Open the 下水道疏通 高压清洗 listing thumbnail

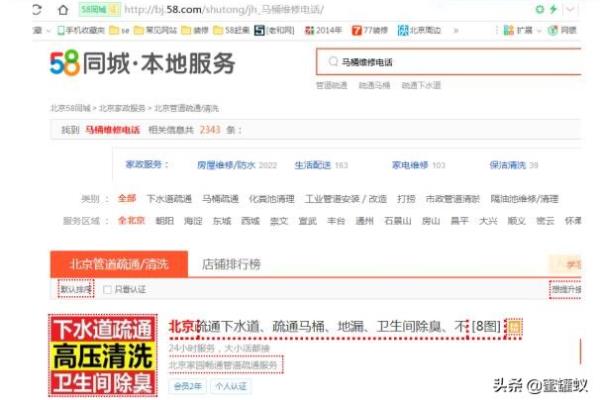point(103,356)
